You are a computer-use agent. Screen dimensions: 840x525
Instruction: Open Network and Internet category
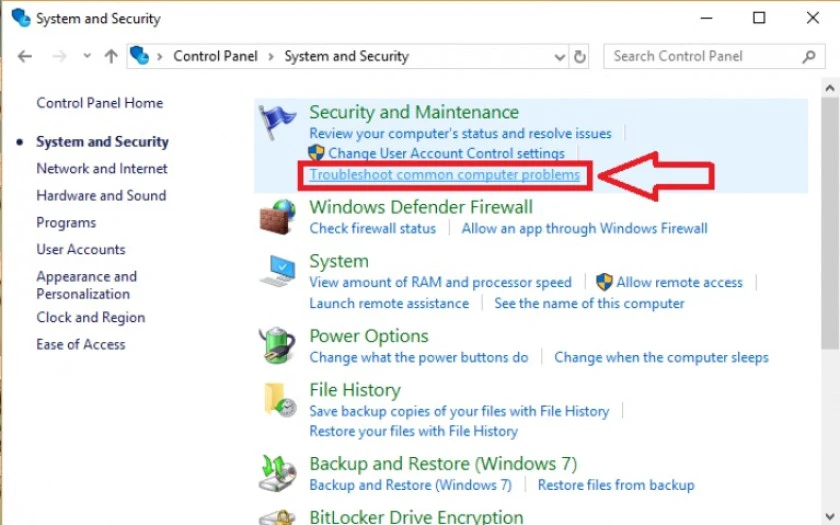[102, 169]
